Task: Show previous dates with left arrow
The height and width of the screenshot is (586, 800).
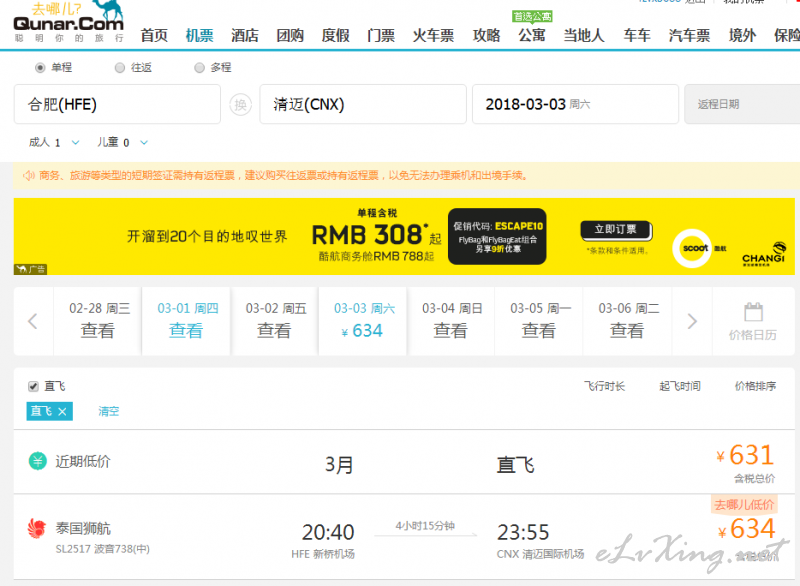Action: click(33, 321)
